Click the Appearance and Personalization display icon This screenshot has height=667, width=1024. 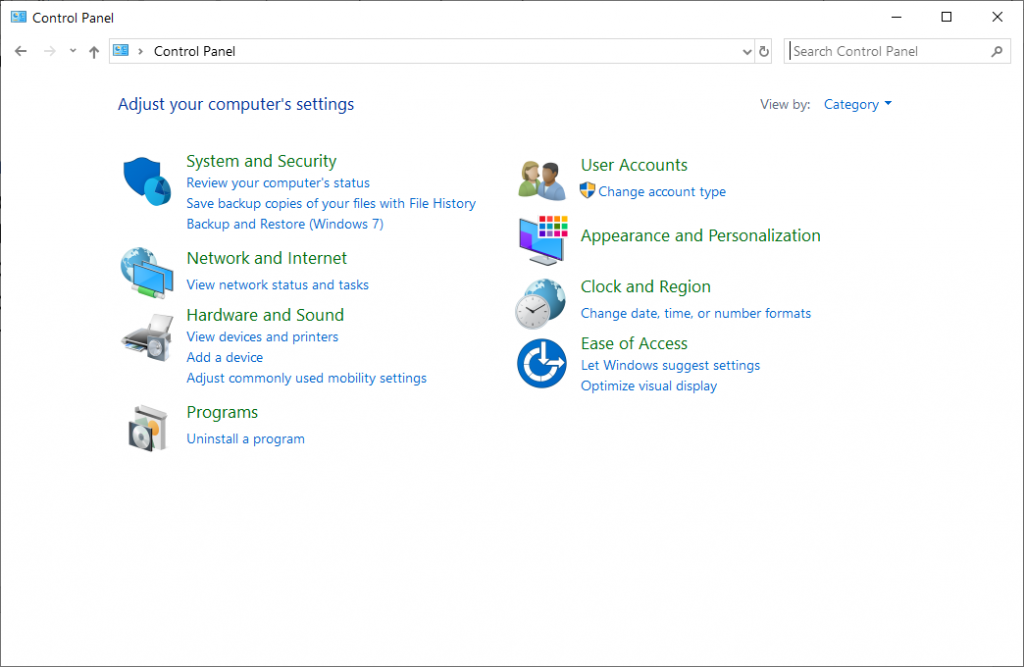(541, 240)
